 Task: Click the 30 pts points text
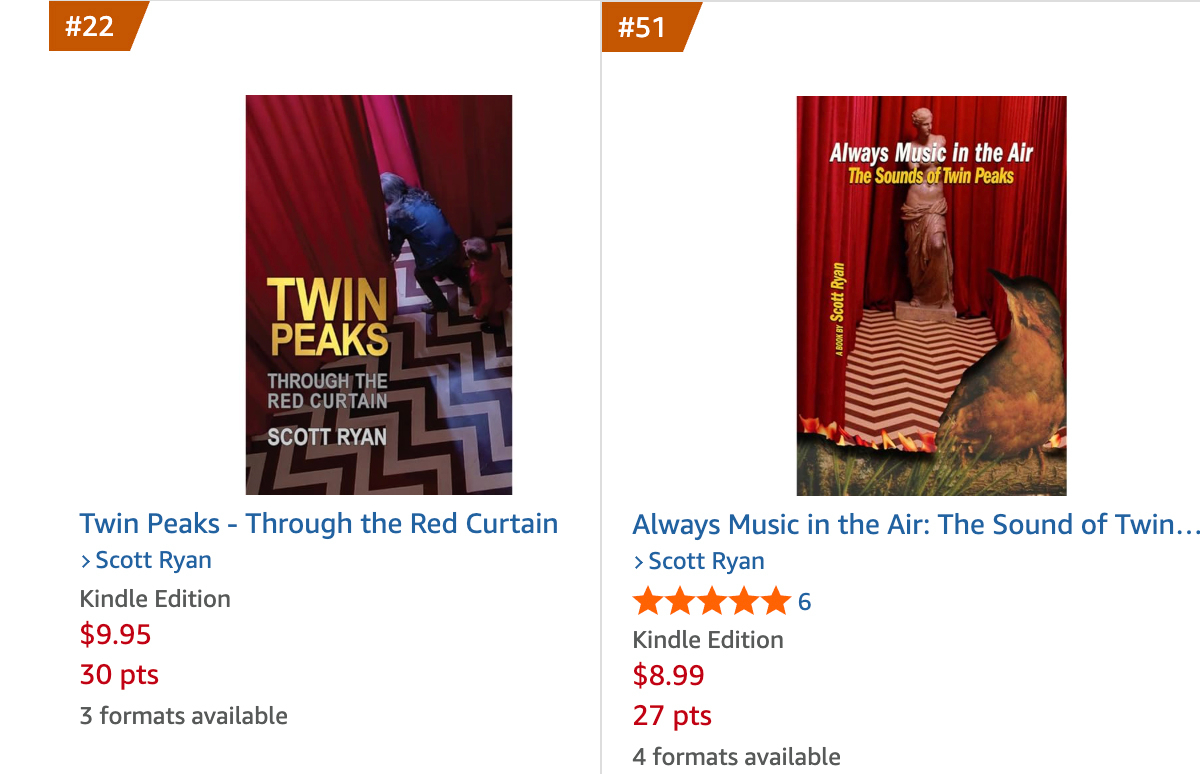pyautogui.click(x=119, y=675)
